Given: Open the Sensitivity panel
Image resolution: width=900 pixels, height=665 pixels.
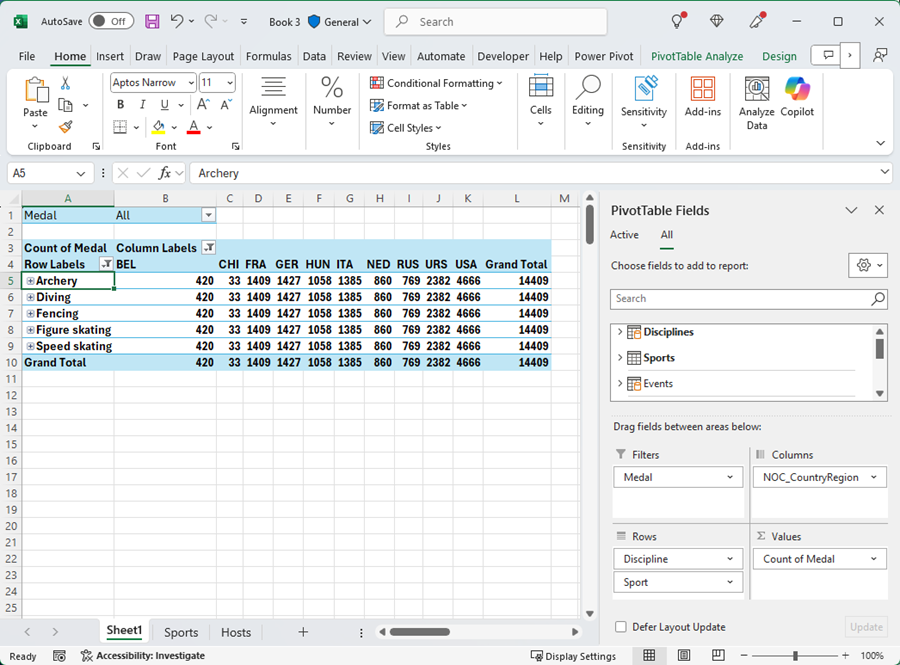Looking at the screenshot, I should click(643, 100).
